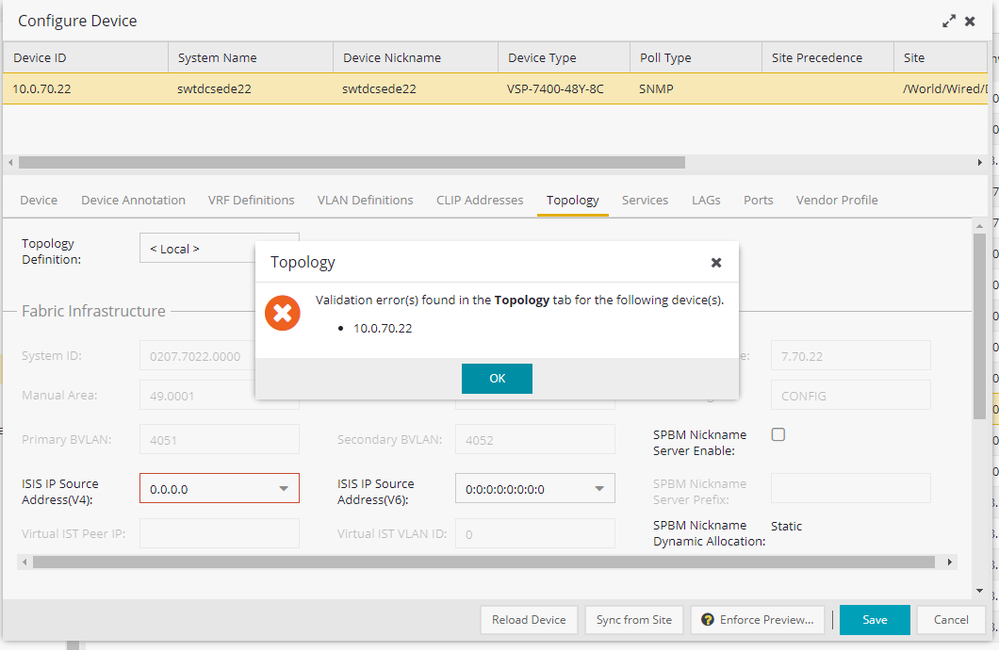Cancel the device configuration

pos(951,620)
